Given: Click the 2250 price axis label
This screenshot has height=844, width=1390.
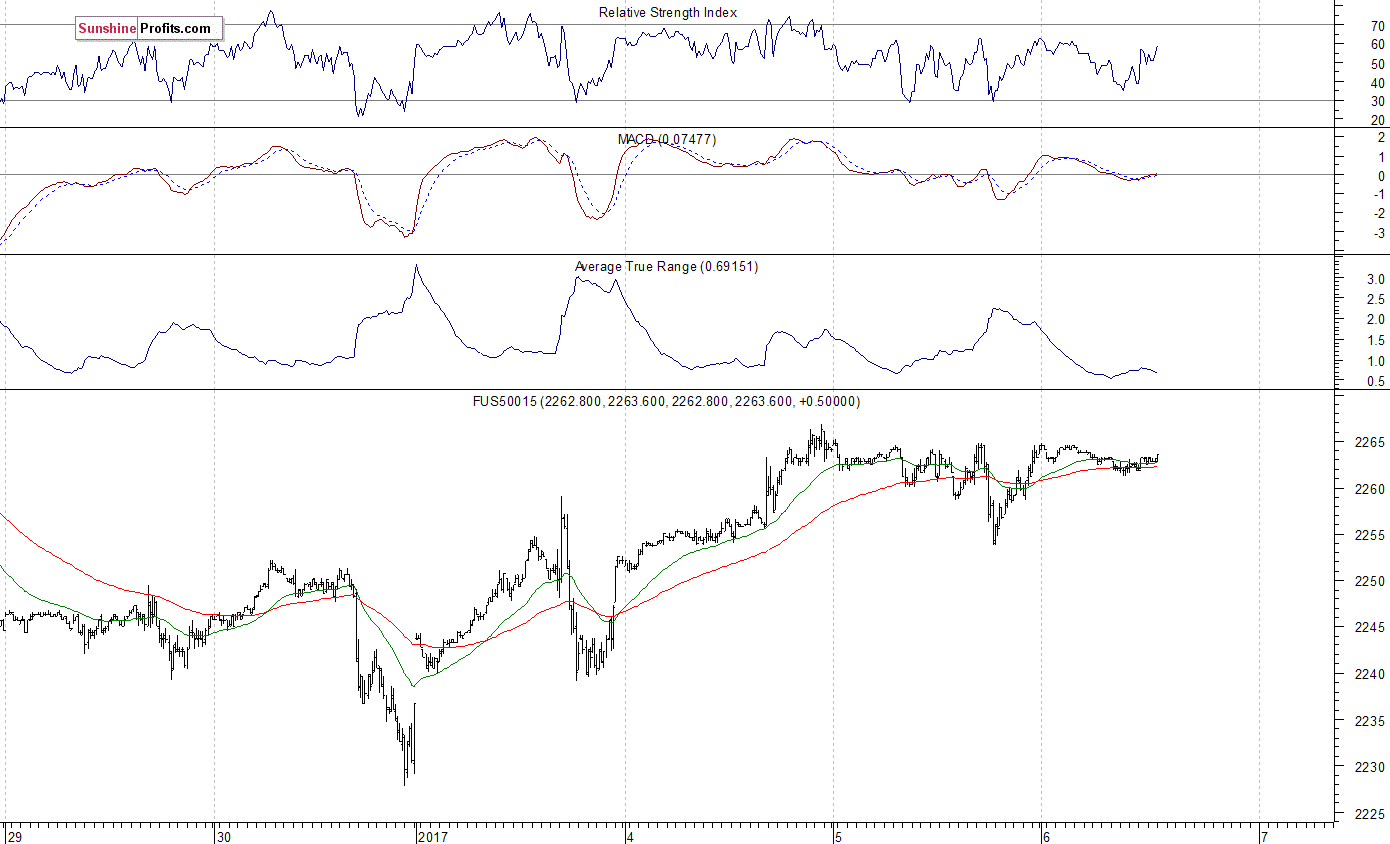Looking at the screenshot, I should tap(1369, 581).
